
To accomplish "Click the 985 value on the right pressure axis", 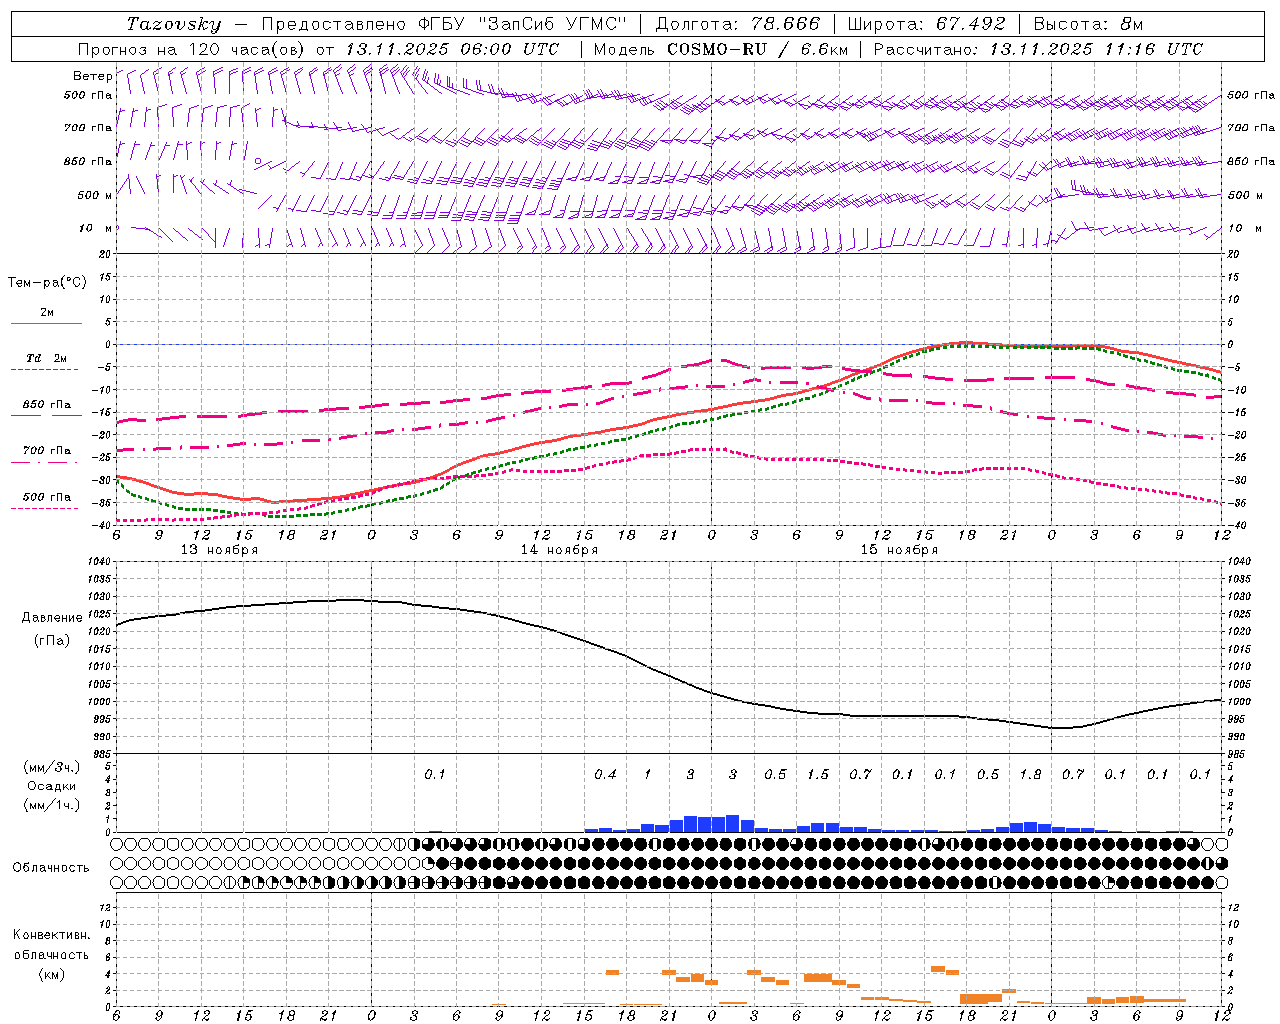I will [x=1238, y=754].
